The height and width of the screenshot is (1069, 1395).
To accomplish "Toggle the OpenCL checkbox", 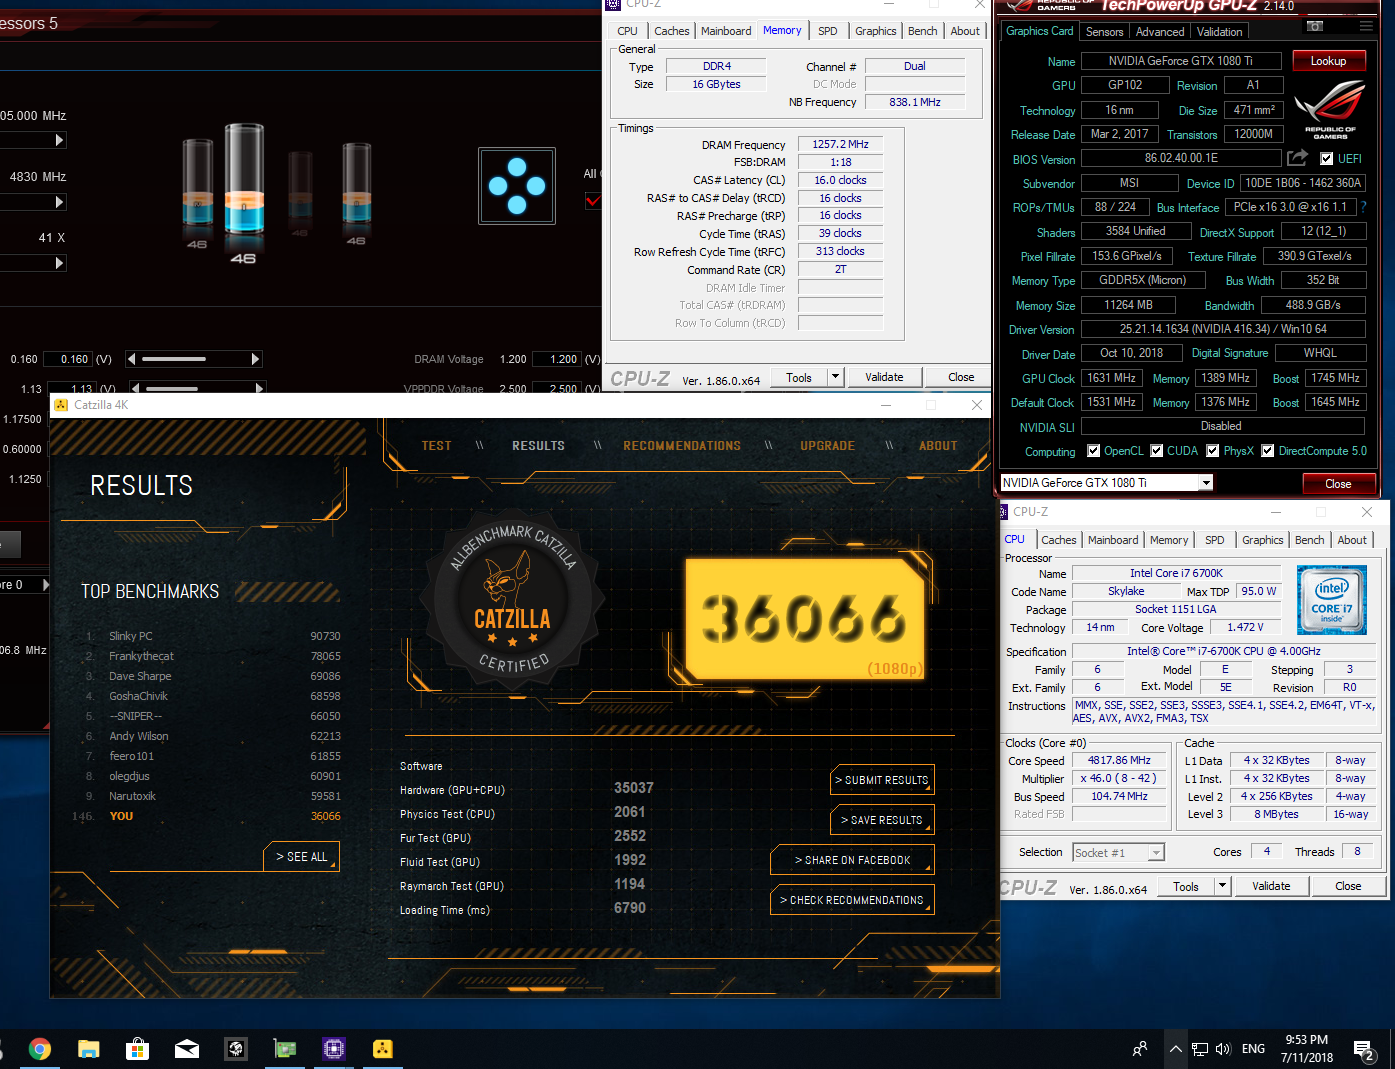I will click(x=1094, y=451).
